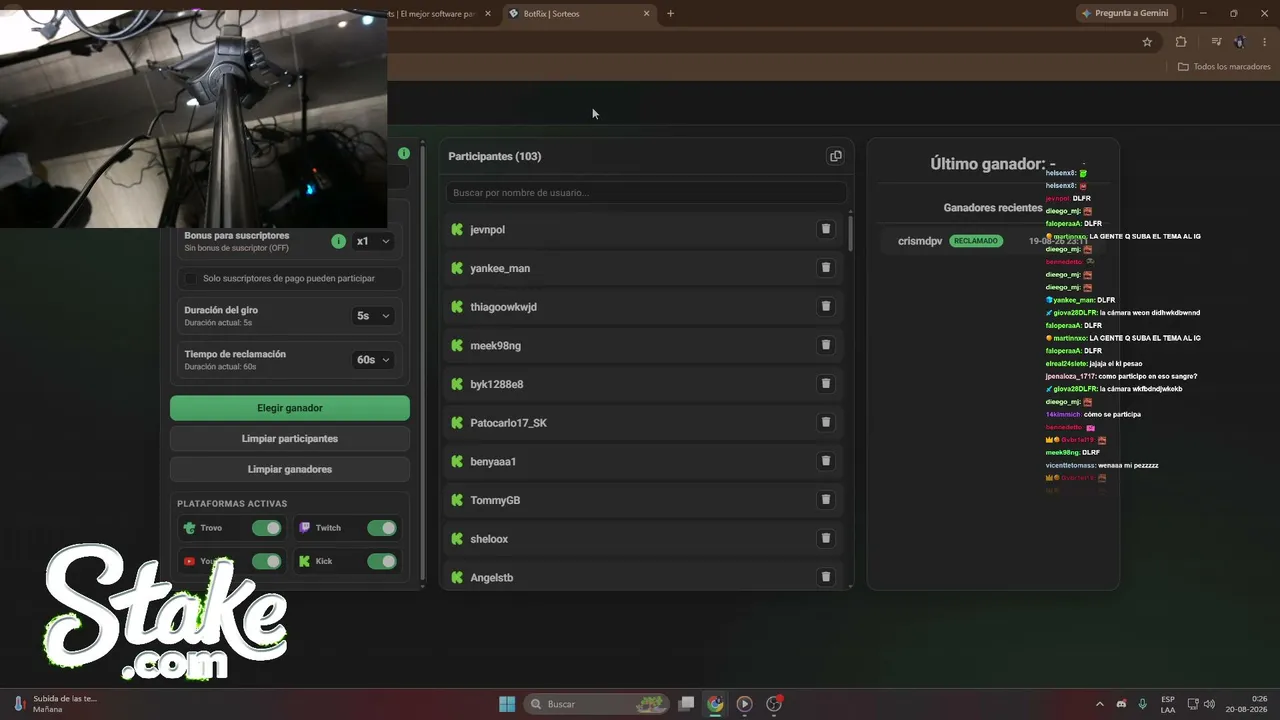Click the green info icon above settings
The image size is (1280, 720).
[404, 153]
